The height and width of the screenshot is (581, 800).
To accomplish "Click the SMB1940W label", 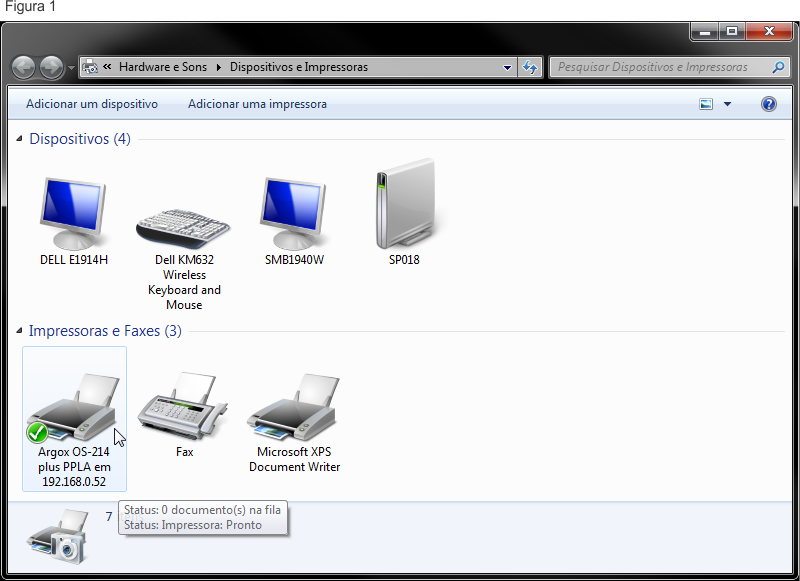I will tap(294, 260).
